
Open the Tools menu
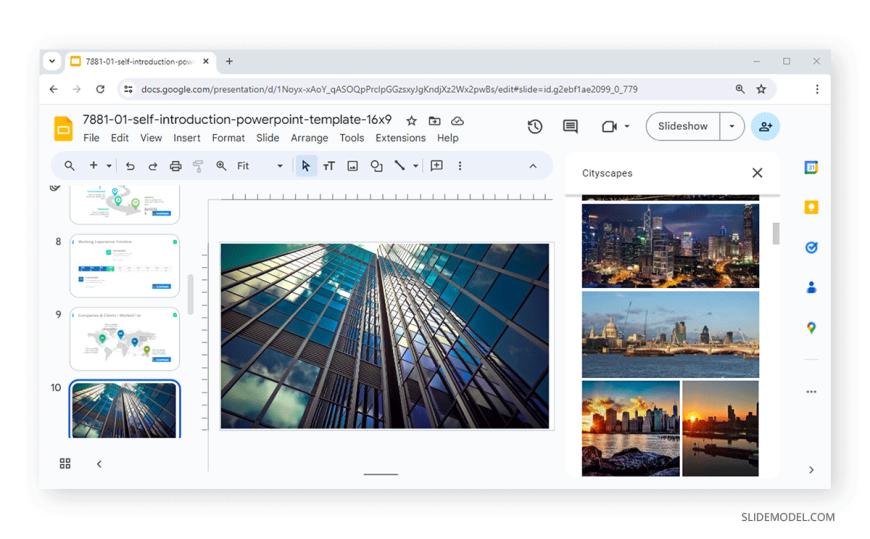point(352,138)
